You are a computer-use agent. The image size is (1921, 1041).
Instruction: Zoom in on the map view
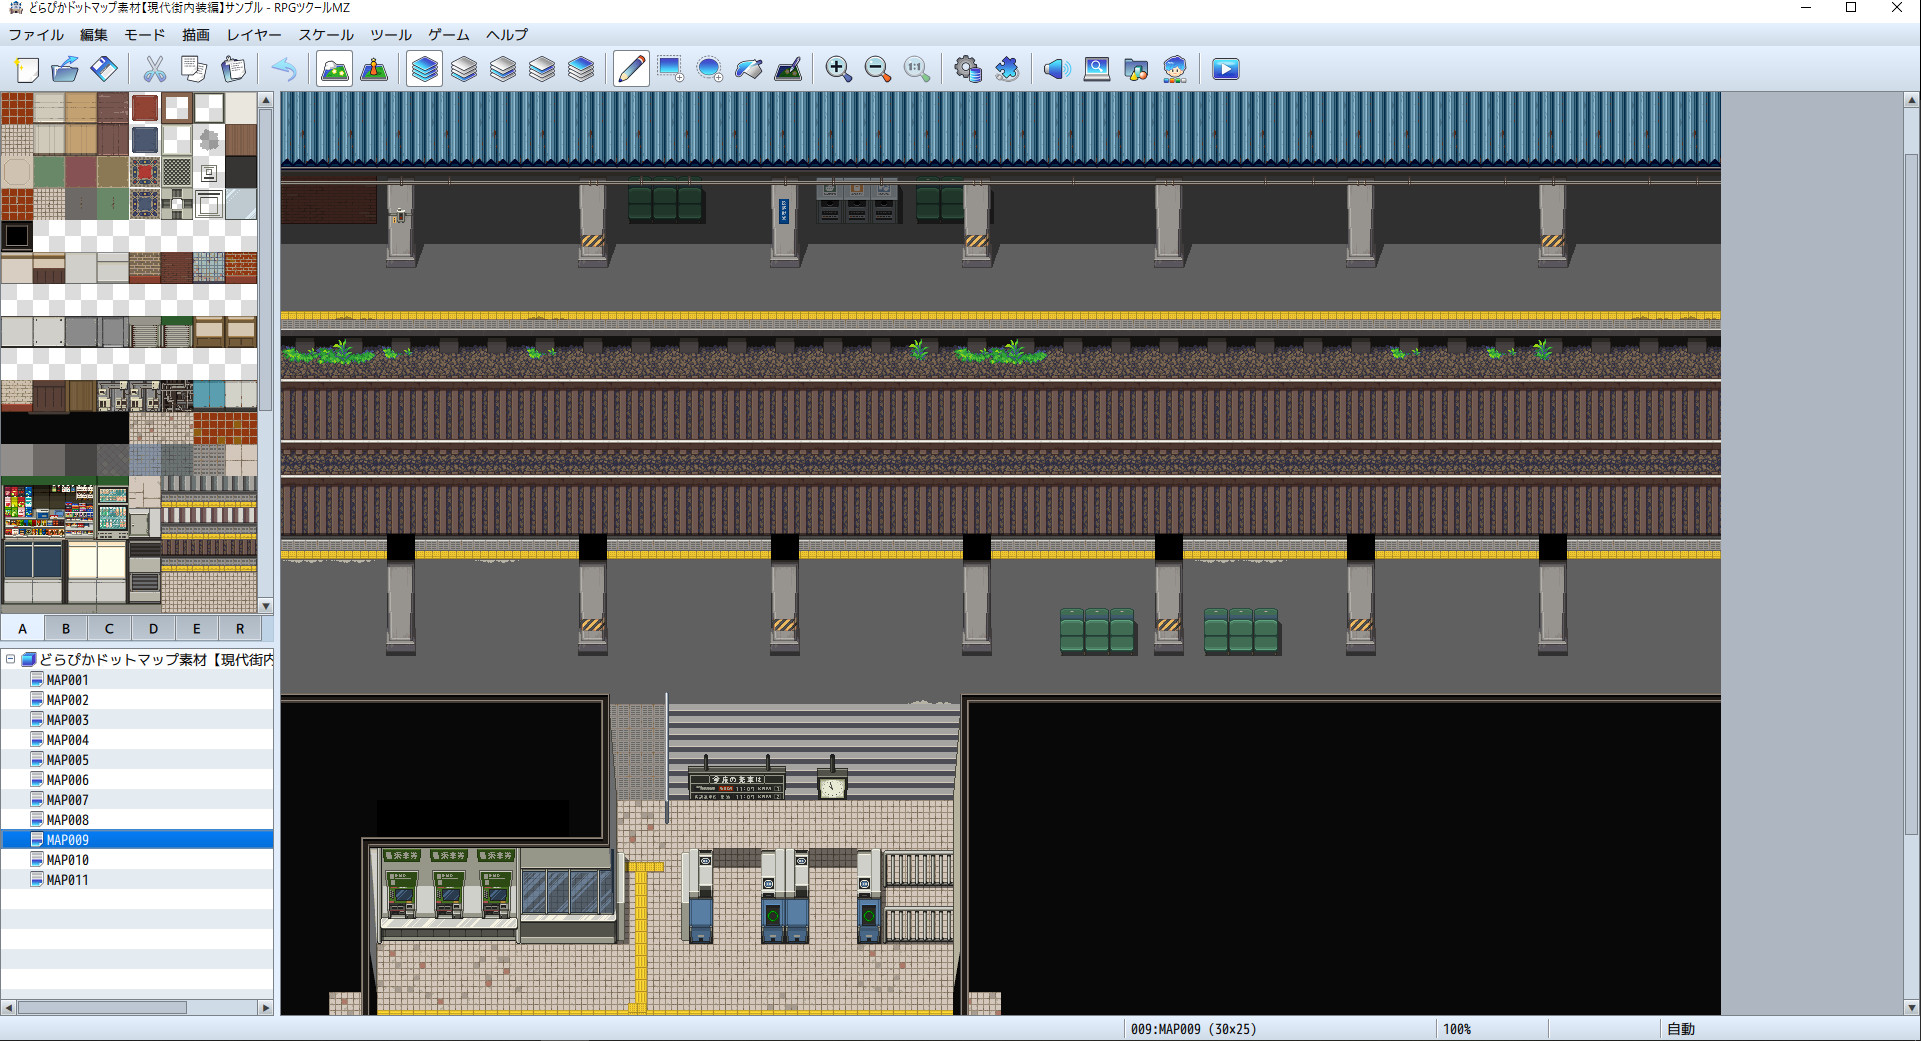pos(839,68)
